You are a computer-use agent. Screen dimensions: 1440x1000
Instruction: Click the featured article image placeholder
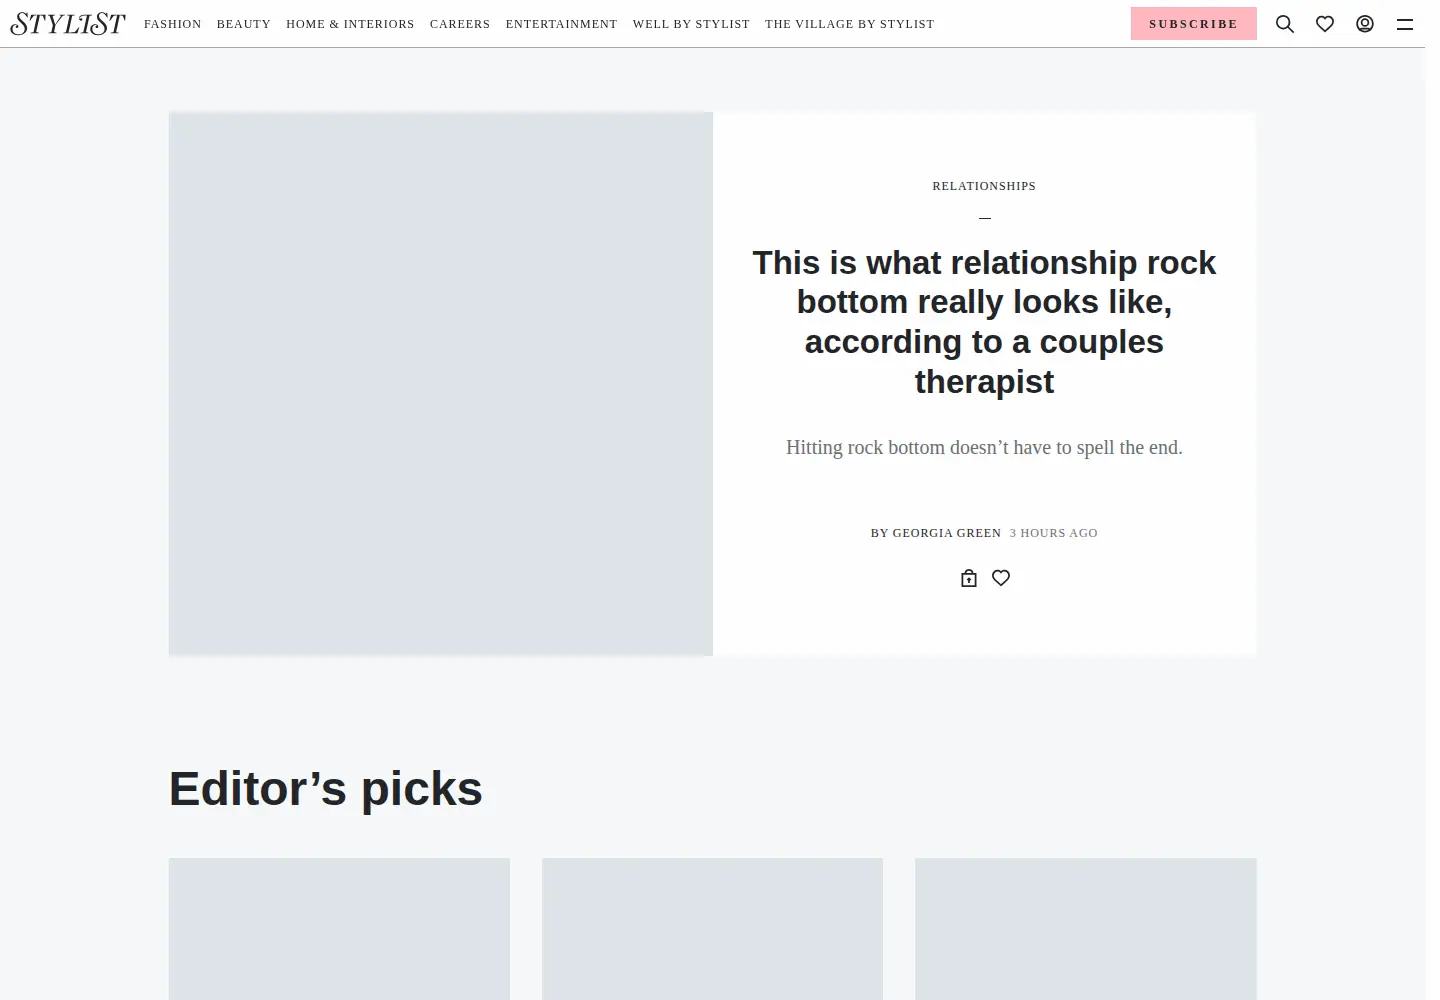441,384
